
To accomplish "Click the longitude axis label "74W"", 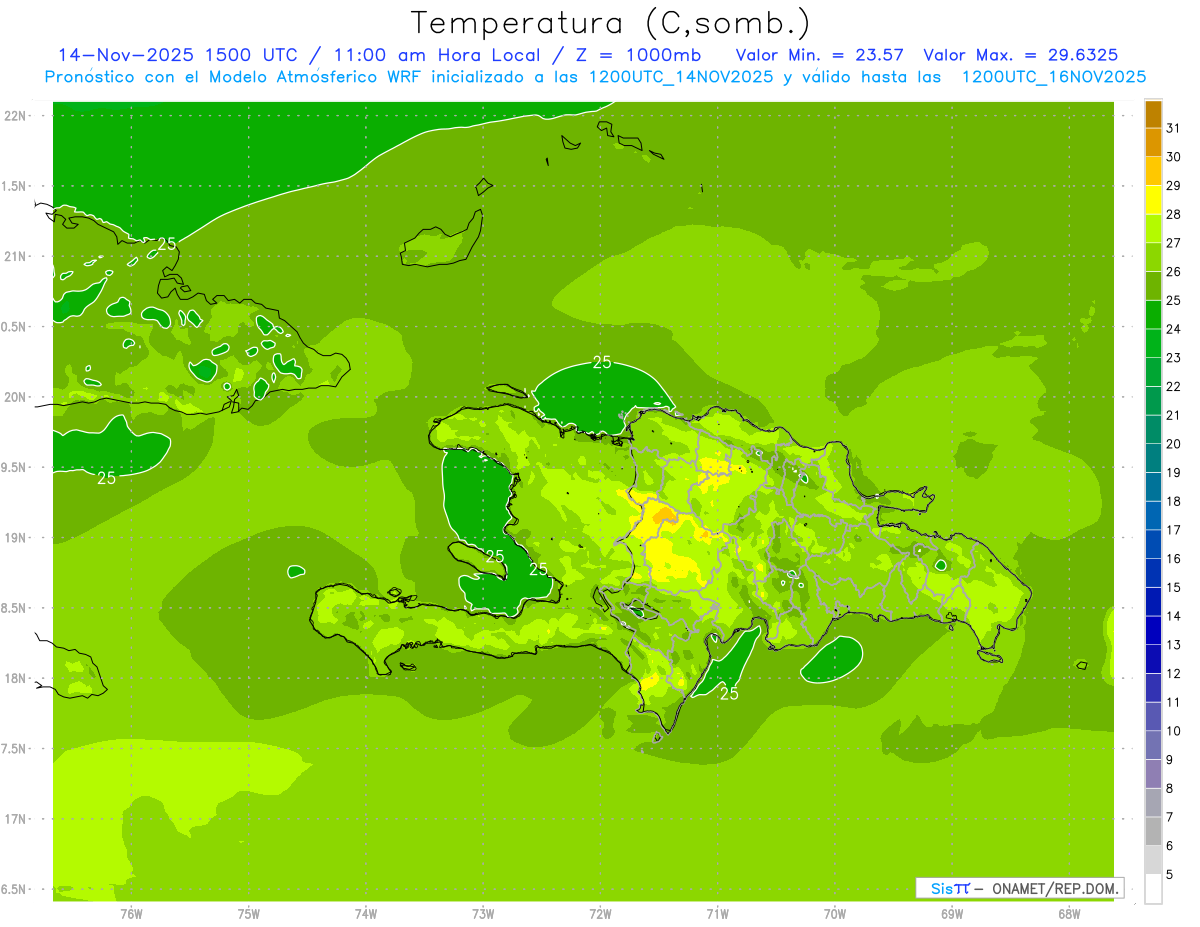I will [366, 913].
